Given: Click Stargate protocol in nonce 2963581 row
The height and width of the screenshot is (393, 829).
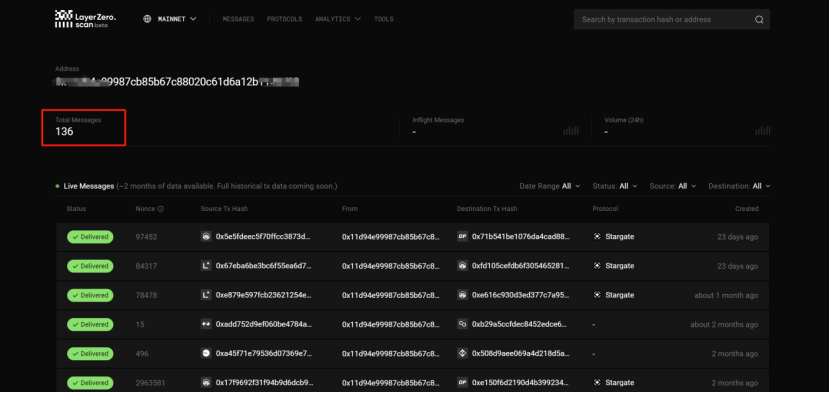Looking at the screenshot, I should (x=614, y=382).
